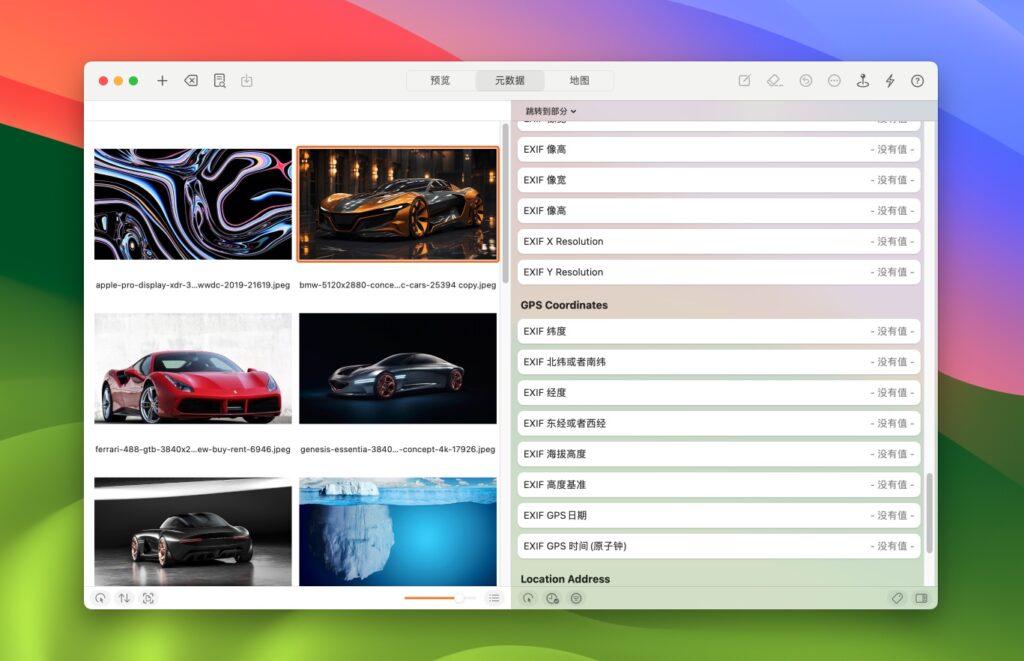1024x661 pixels.
Task: Click the more options ellipsis button
Action: pyautogui.click(x=831, y=80)
